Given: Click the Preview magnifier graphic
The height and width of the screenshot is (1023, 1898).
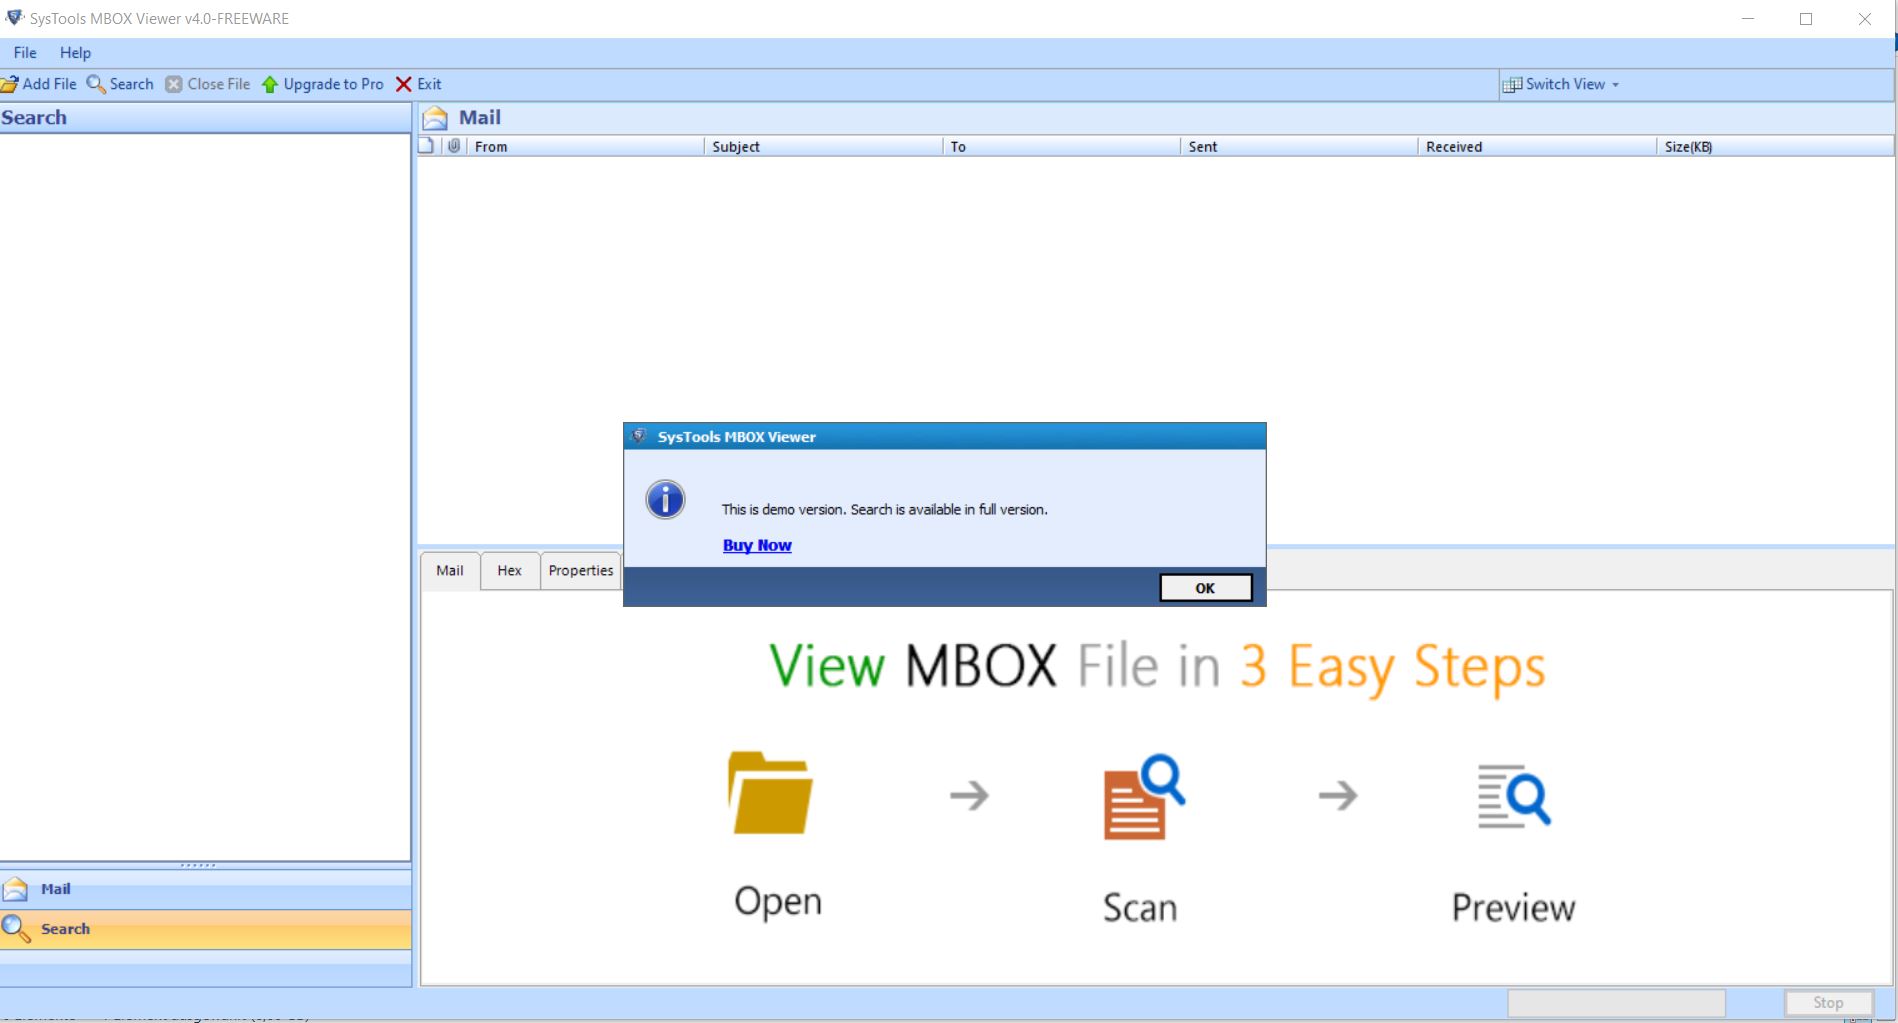Looking at the screenshot, I should point(1514,796).
